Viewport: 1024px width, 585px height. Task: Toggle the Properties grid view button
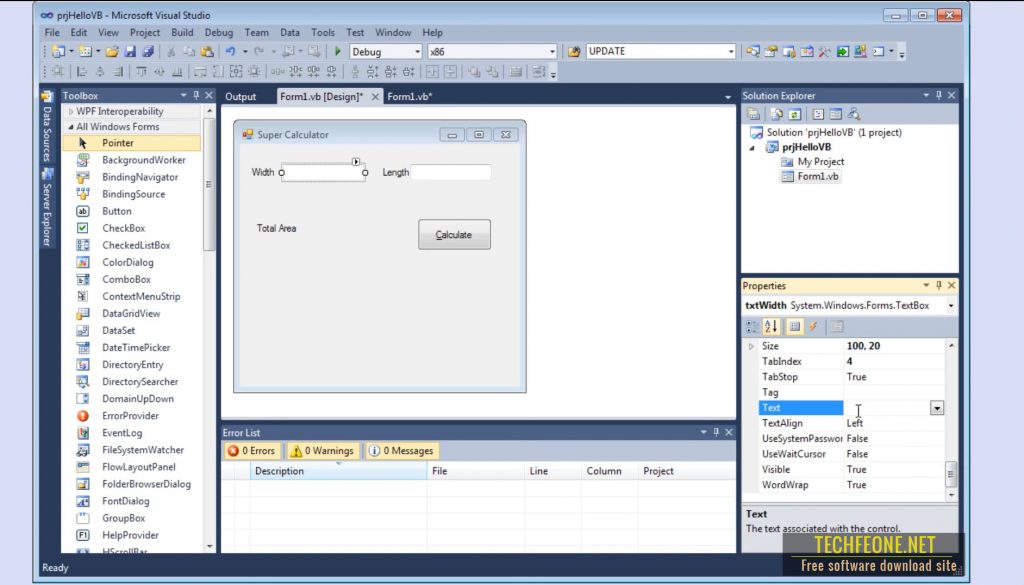(794, 326)
